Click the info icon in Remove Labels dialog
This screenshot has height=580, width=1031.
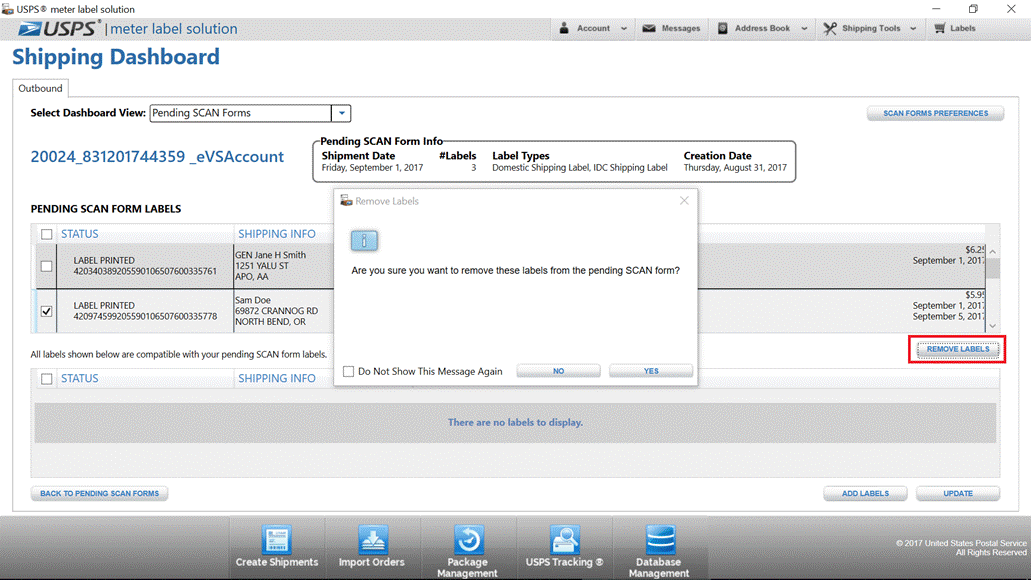(364, 241)
